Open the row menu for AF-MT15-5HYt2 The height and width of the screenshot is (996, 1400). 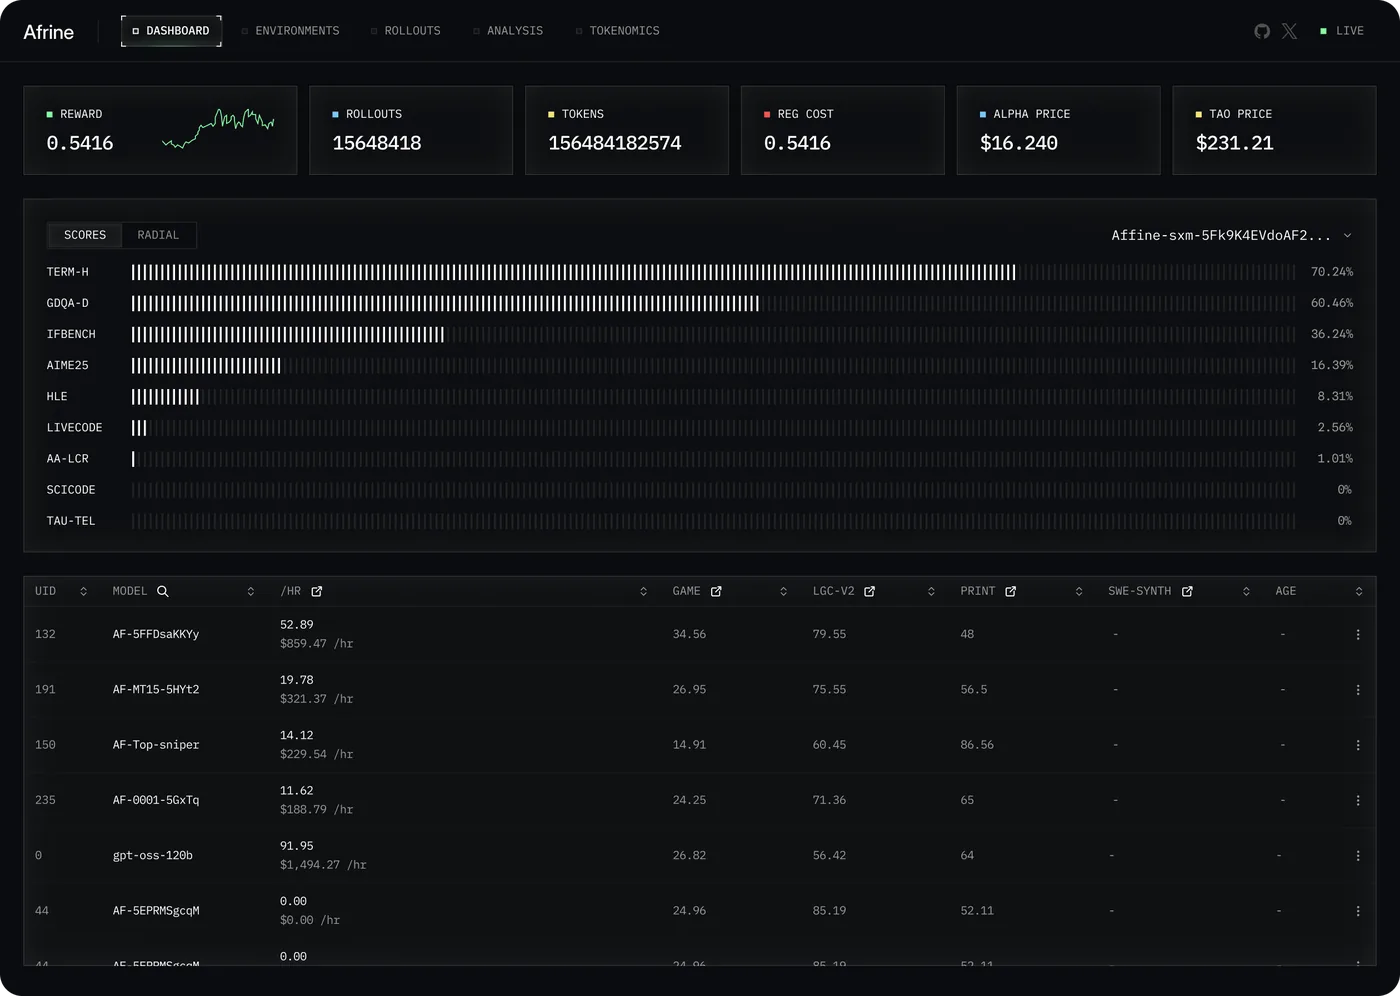(1358, 690)
